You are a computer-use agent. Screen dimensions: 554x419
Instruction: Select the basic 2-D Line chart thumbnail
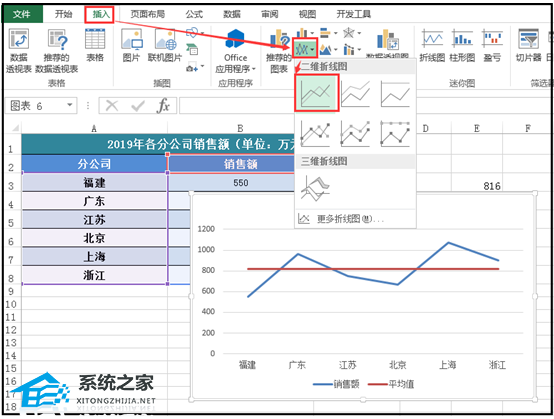(316, 93)
